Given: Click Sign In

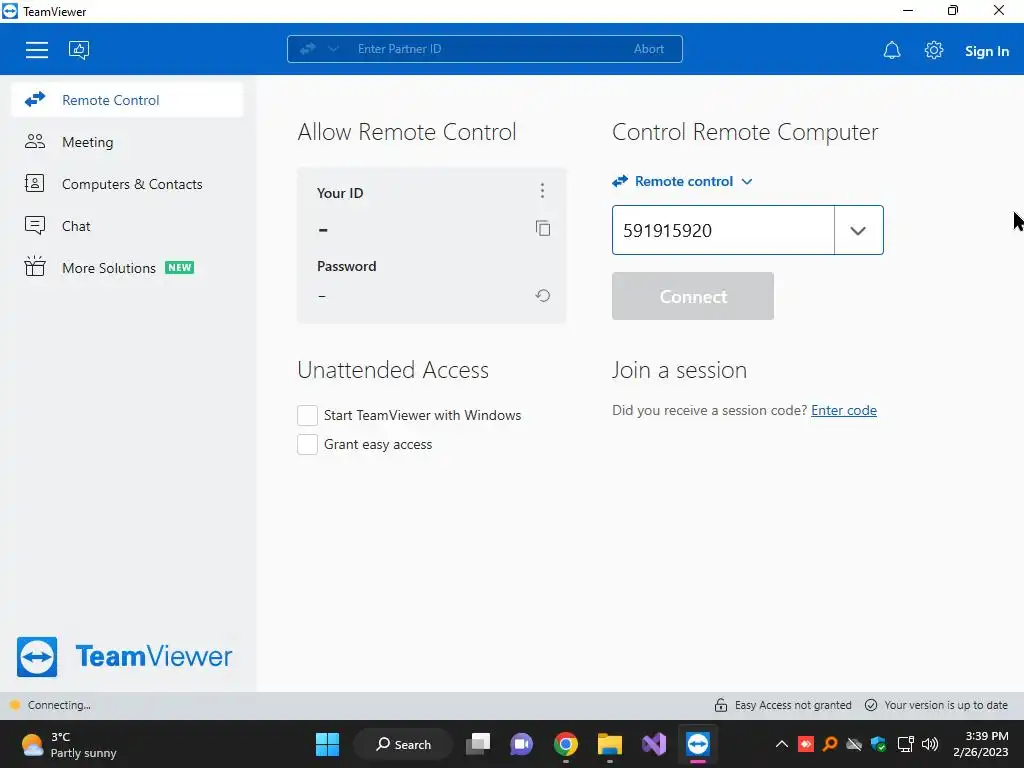Looking at the screenshot, I should point(987,51).
